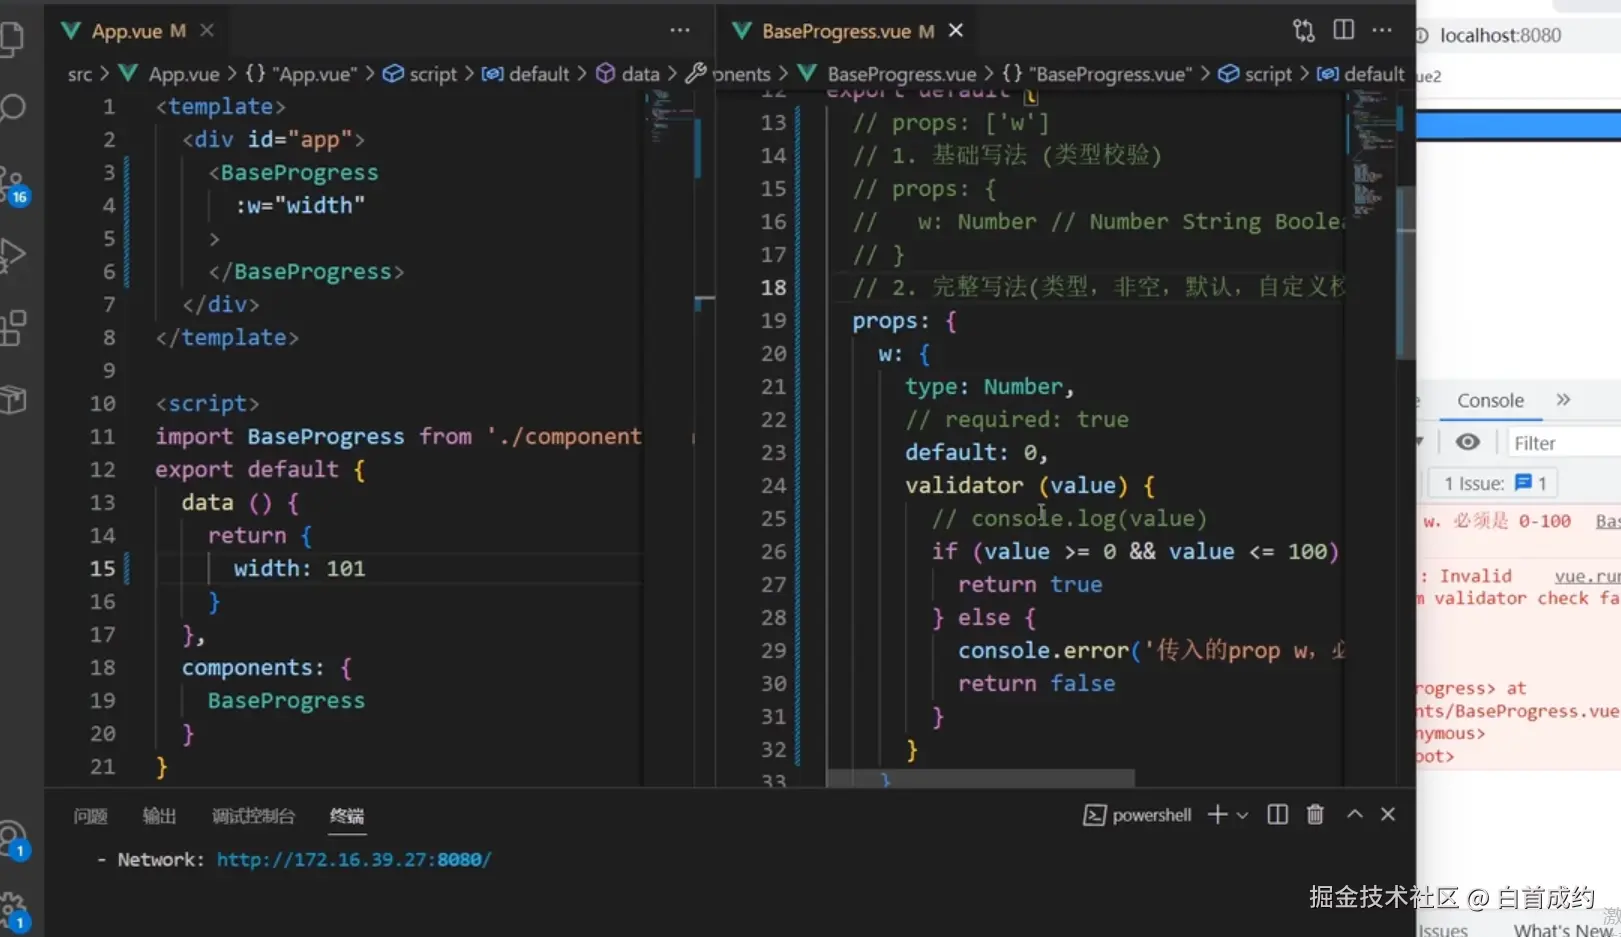
Task: Split the right editor
Action: point(1343,31)
